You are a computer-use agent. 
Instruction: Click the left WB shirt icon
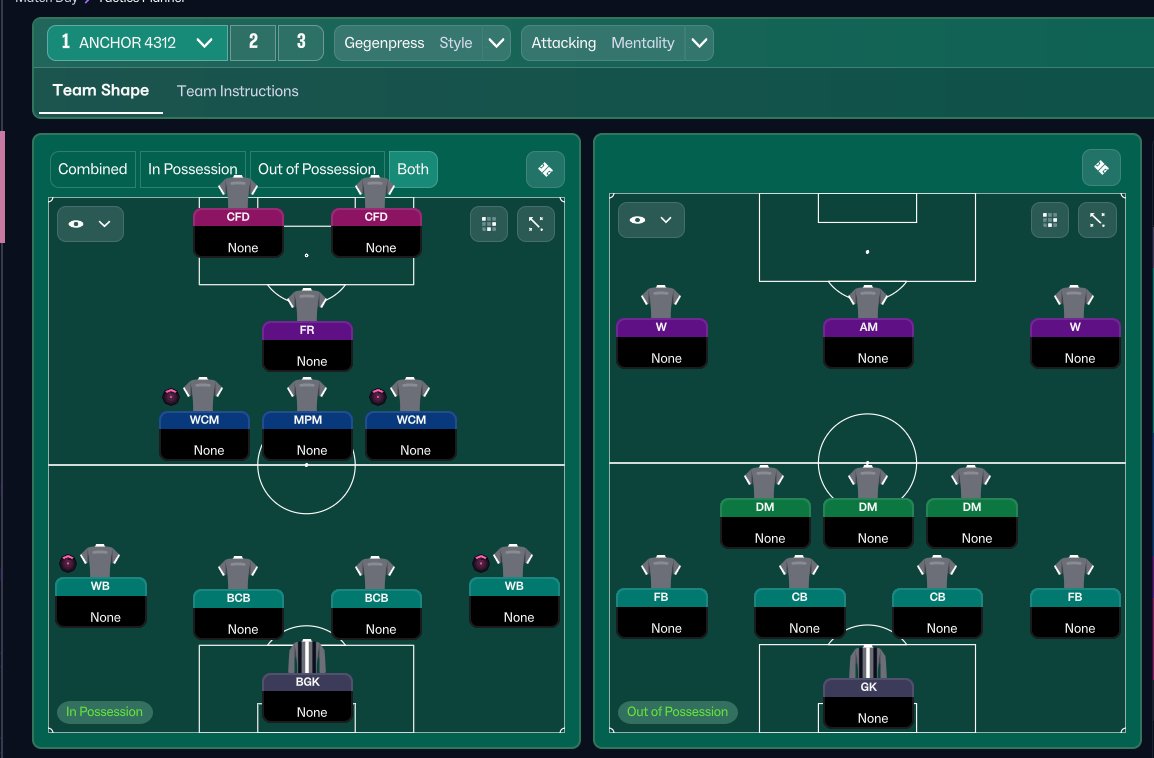pyautogui.click(x=100, y=561)
